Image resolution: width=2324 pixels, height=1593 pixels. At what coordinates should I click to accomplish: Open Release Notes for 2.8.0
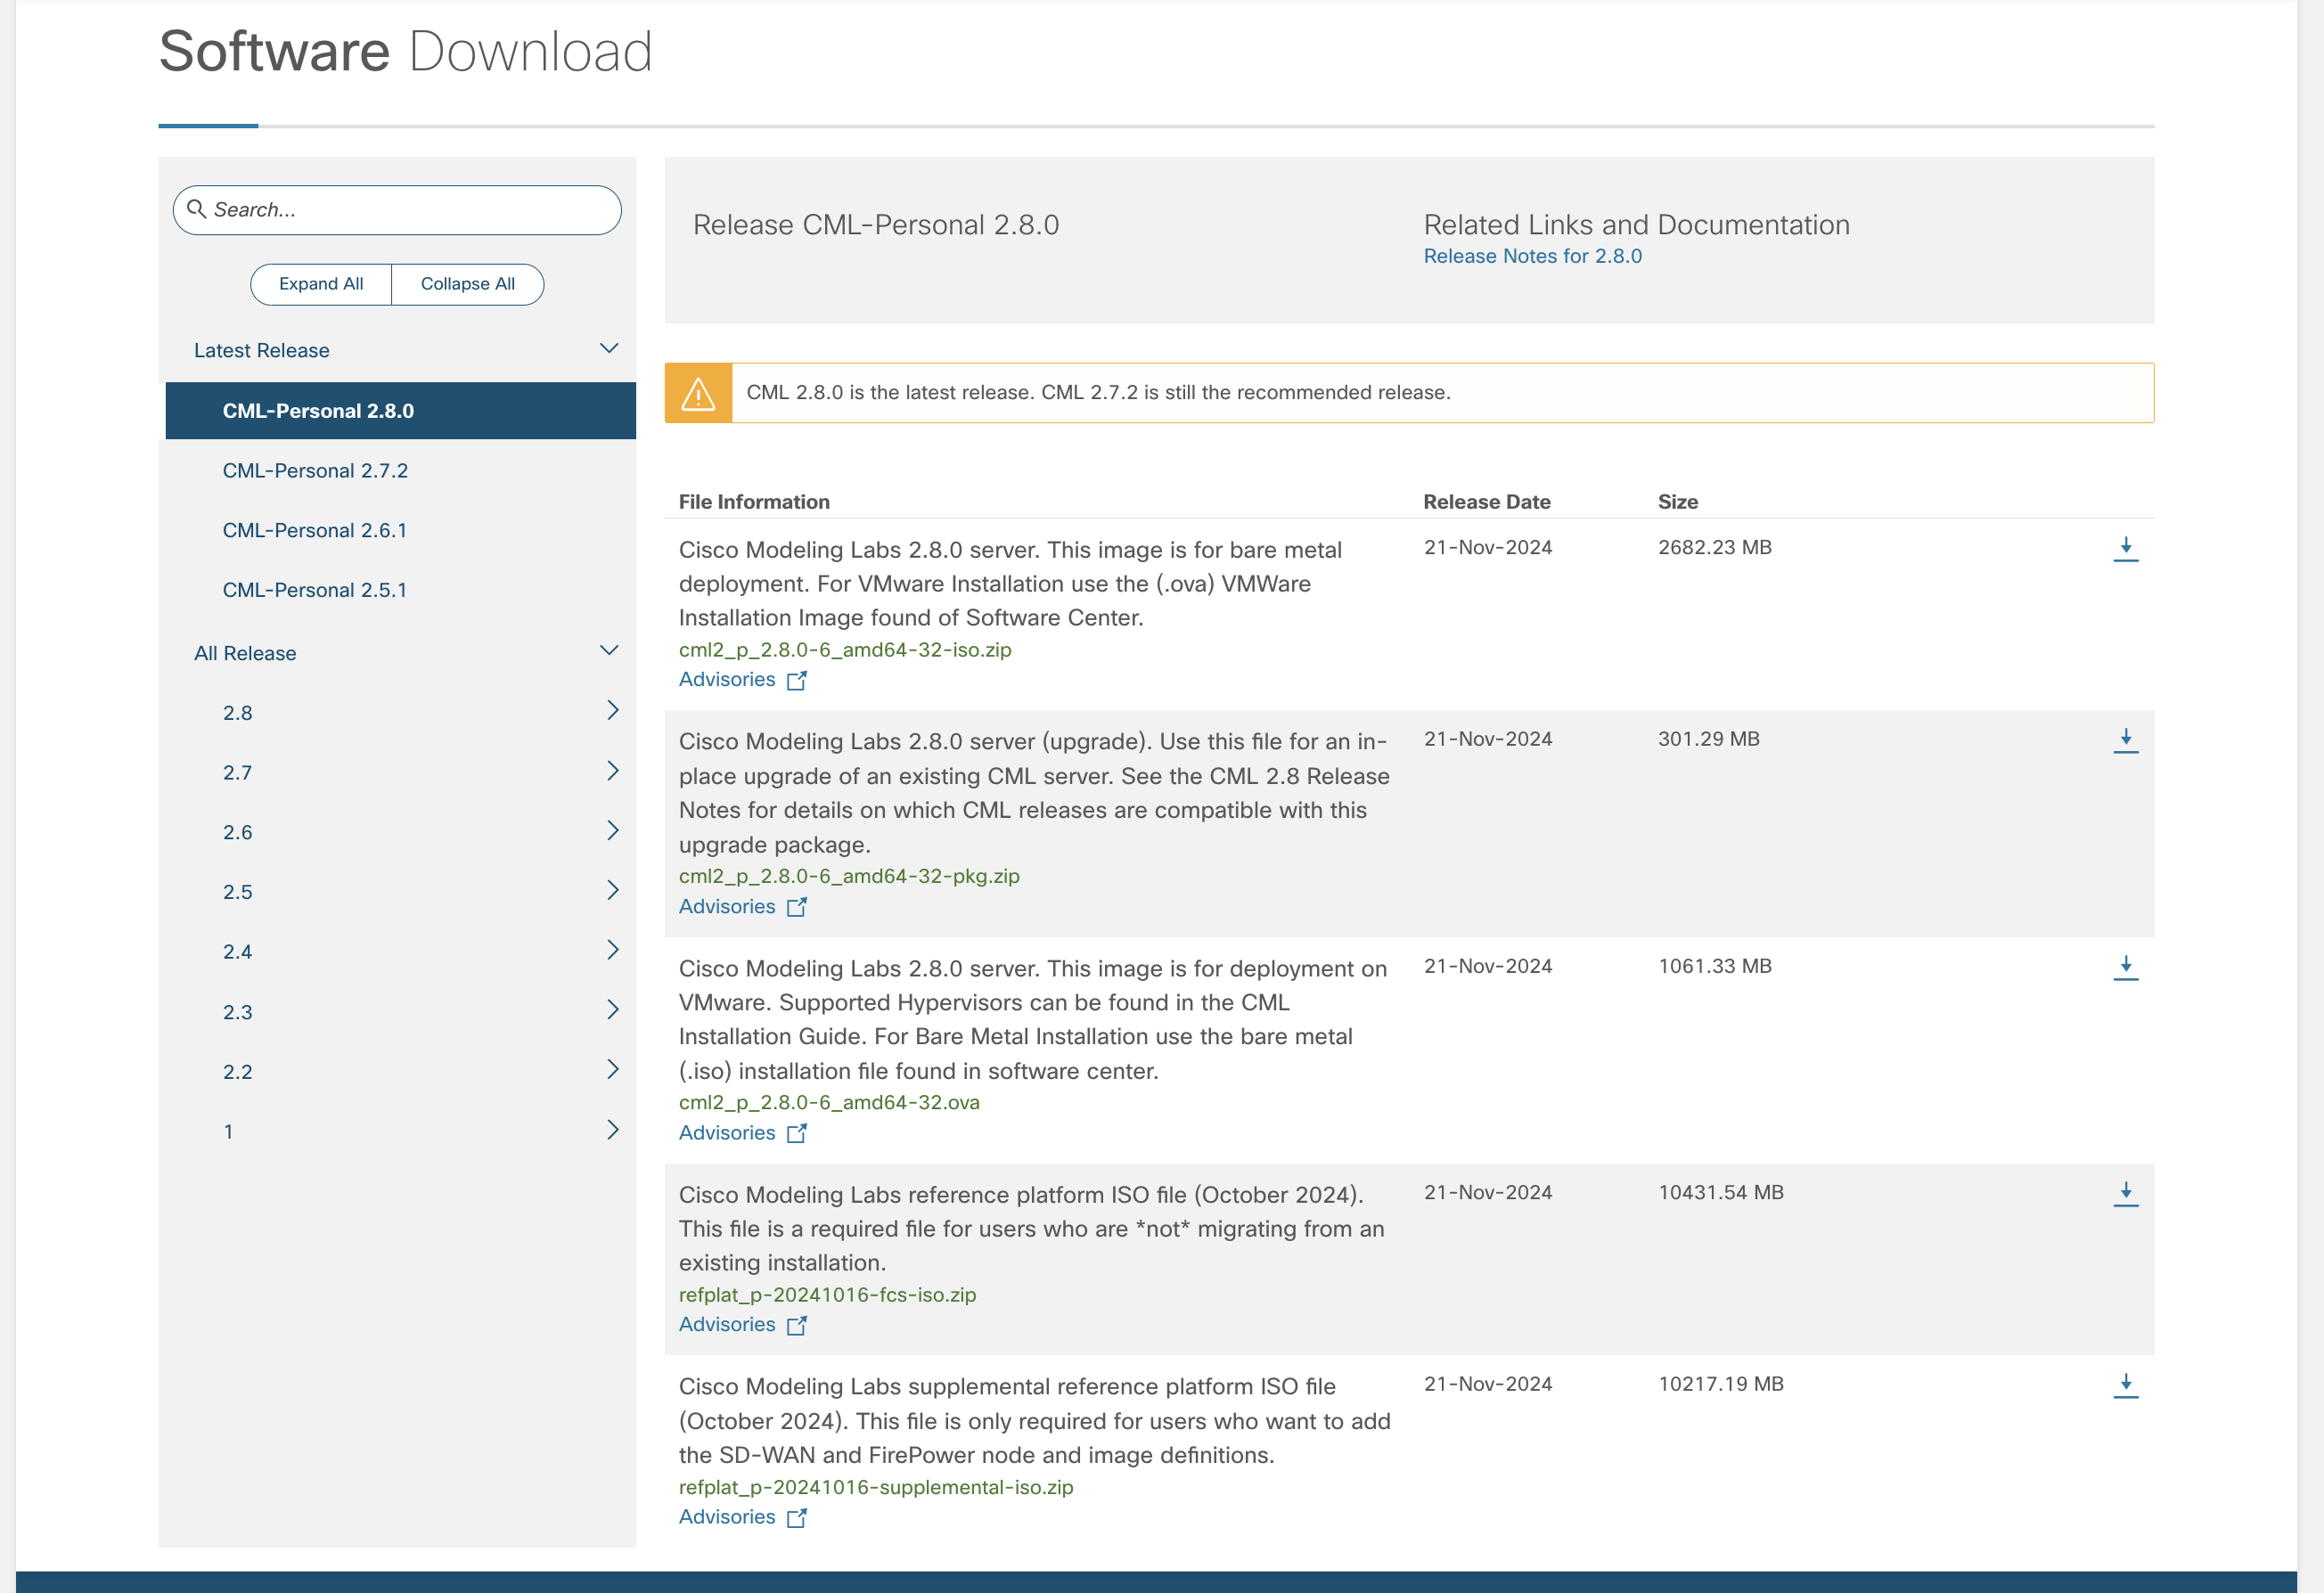point(1532,256)
